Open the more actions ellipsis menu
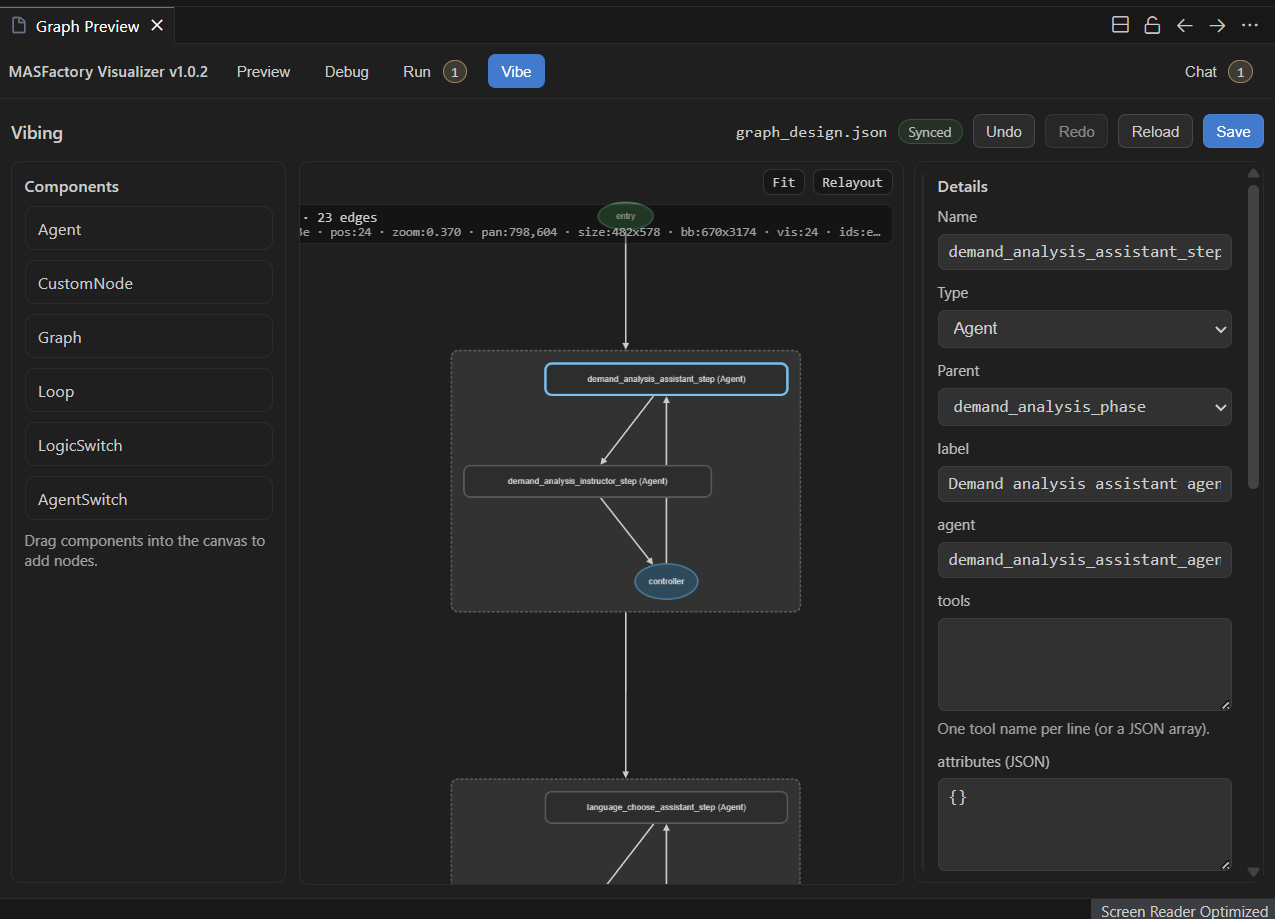The height and width of the screenshot is (919, 1275). click(1249, 25)
